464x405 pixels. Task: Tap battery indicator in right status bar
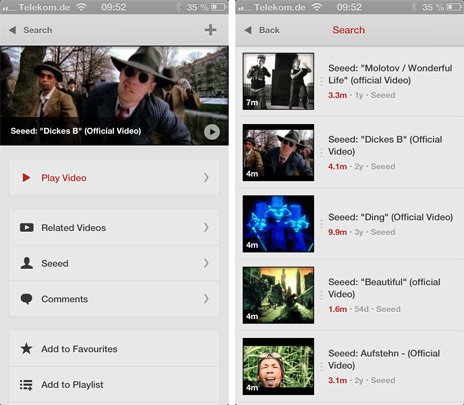[x=454, y=7]
